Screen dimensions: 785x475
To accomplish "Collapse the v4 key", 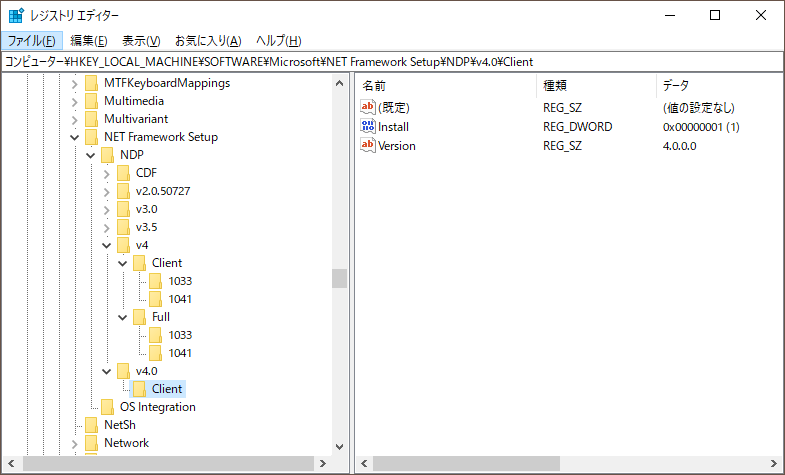I will click(x=107, y=246).
